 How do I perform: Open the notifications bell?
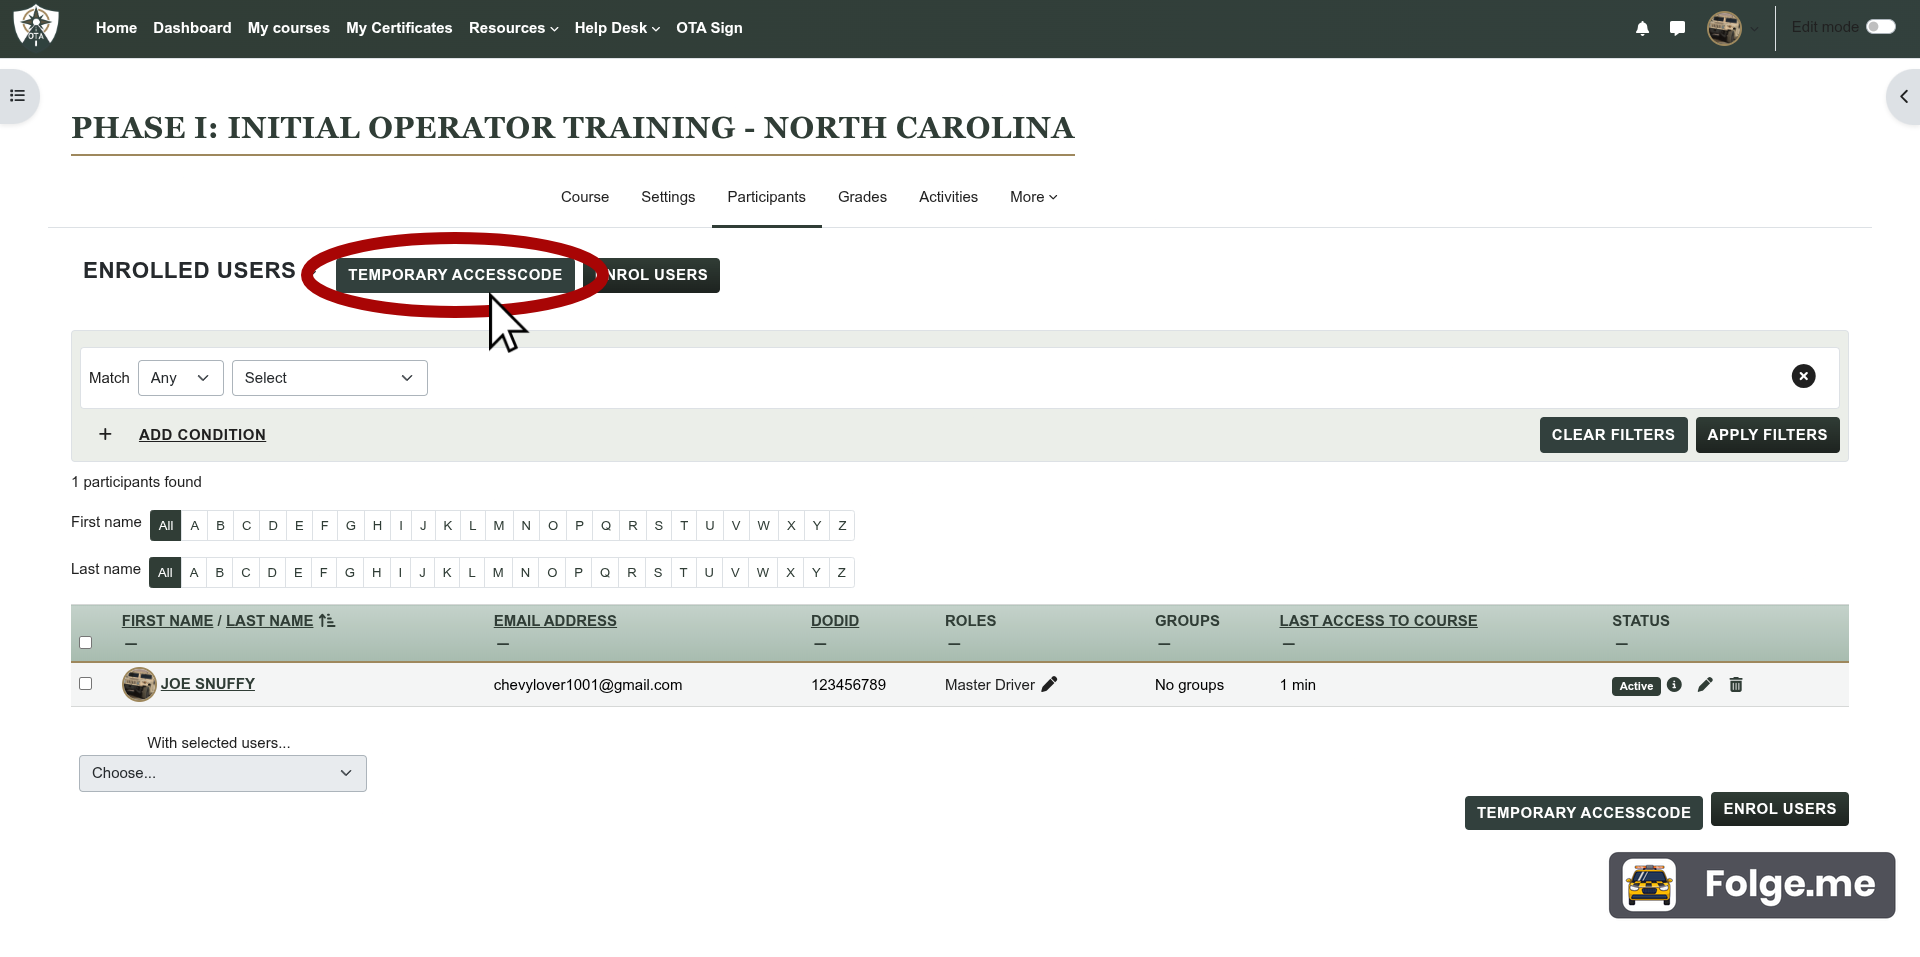(x=1642, y=28)
